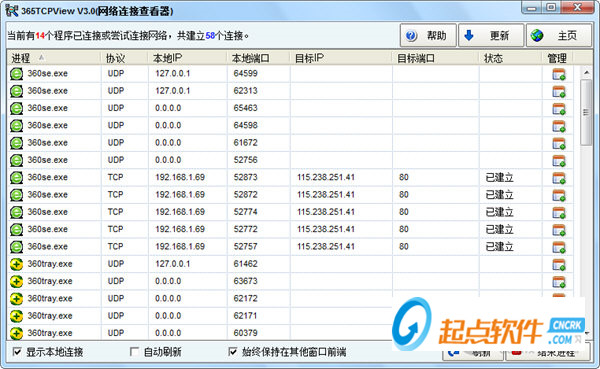Select local port cell 61672
This screenshot has width=600, height=369.
point(245,142)
